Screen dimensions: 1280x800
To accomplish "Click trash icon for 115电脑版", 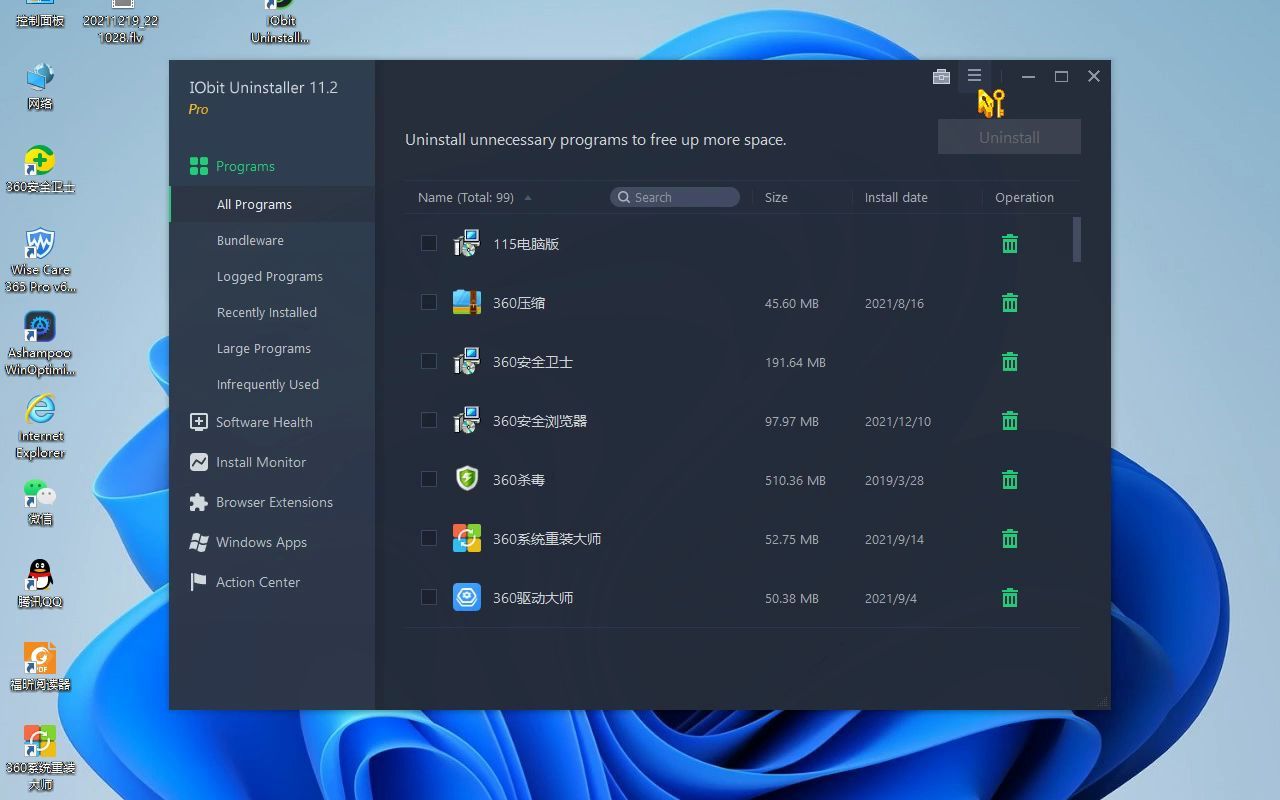I will (1010, 244).
